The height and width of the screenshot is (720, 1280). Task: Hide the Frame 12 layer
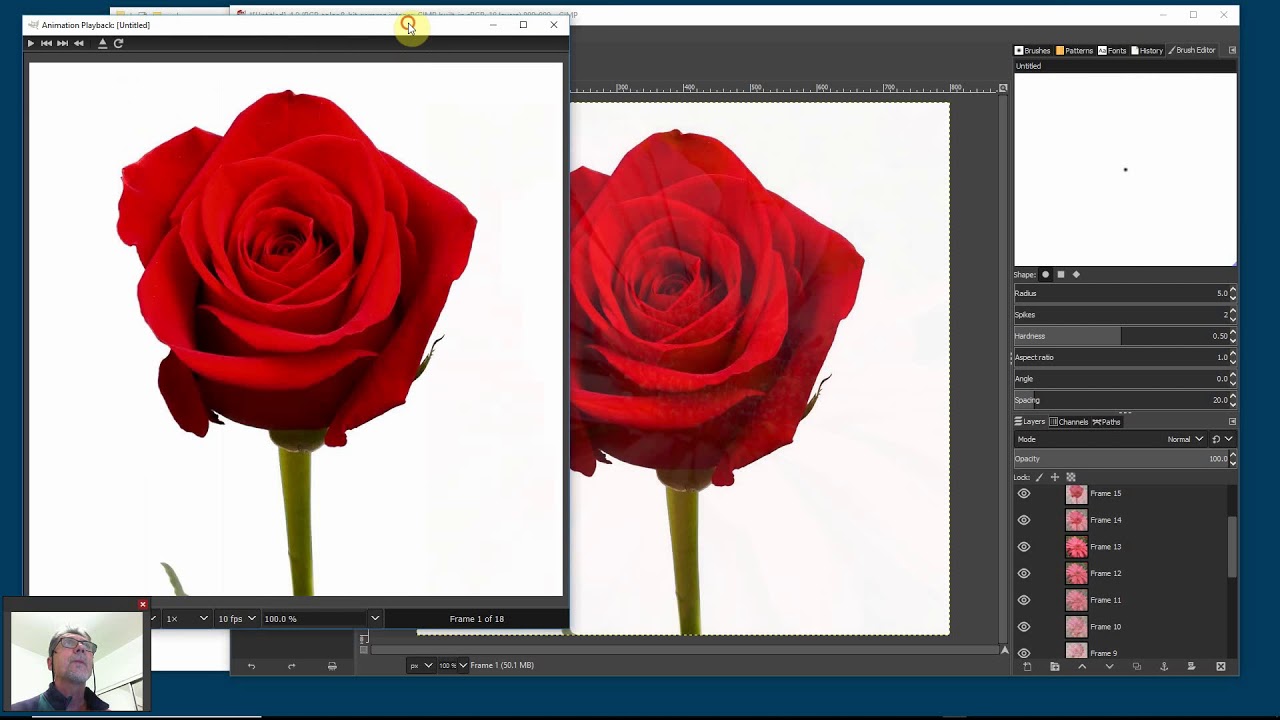[1024, 574]
